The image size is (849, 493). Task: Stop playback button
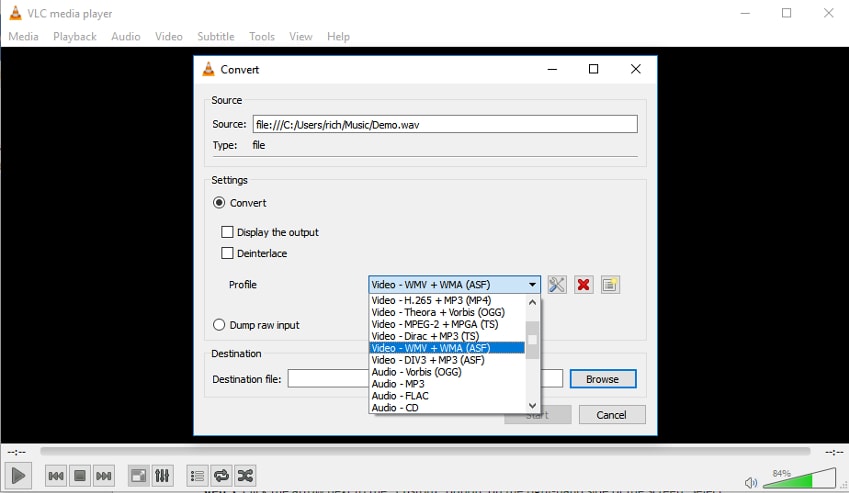tap(80, 476)
